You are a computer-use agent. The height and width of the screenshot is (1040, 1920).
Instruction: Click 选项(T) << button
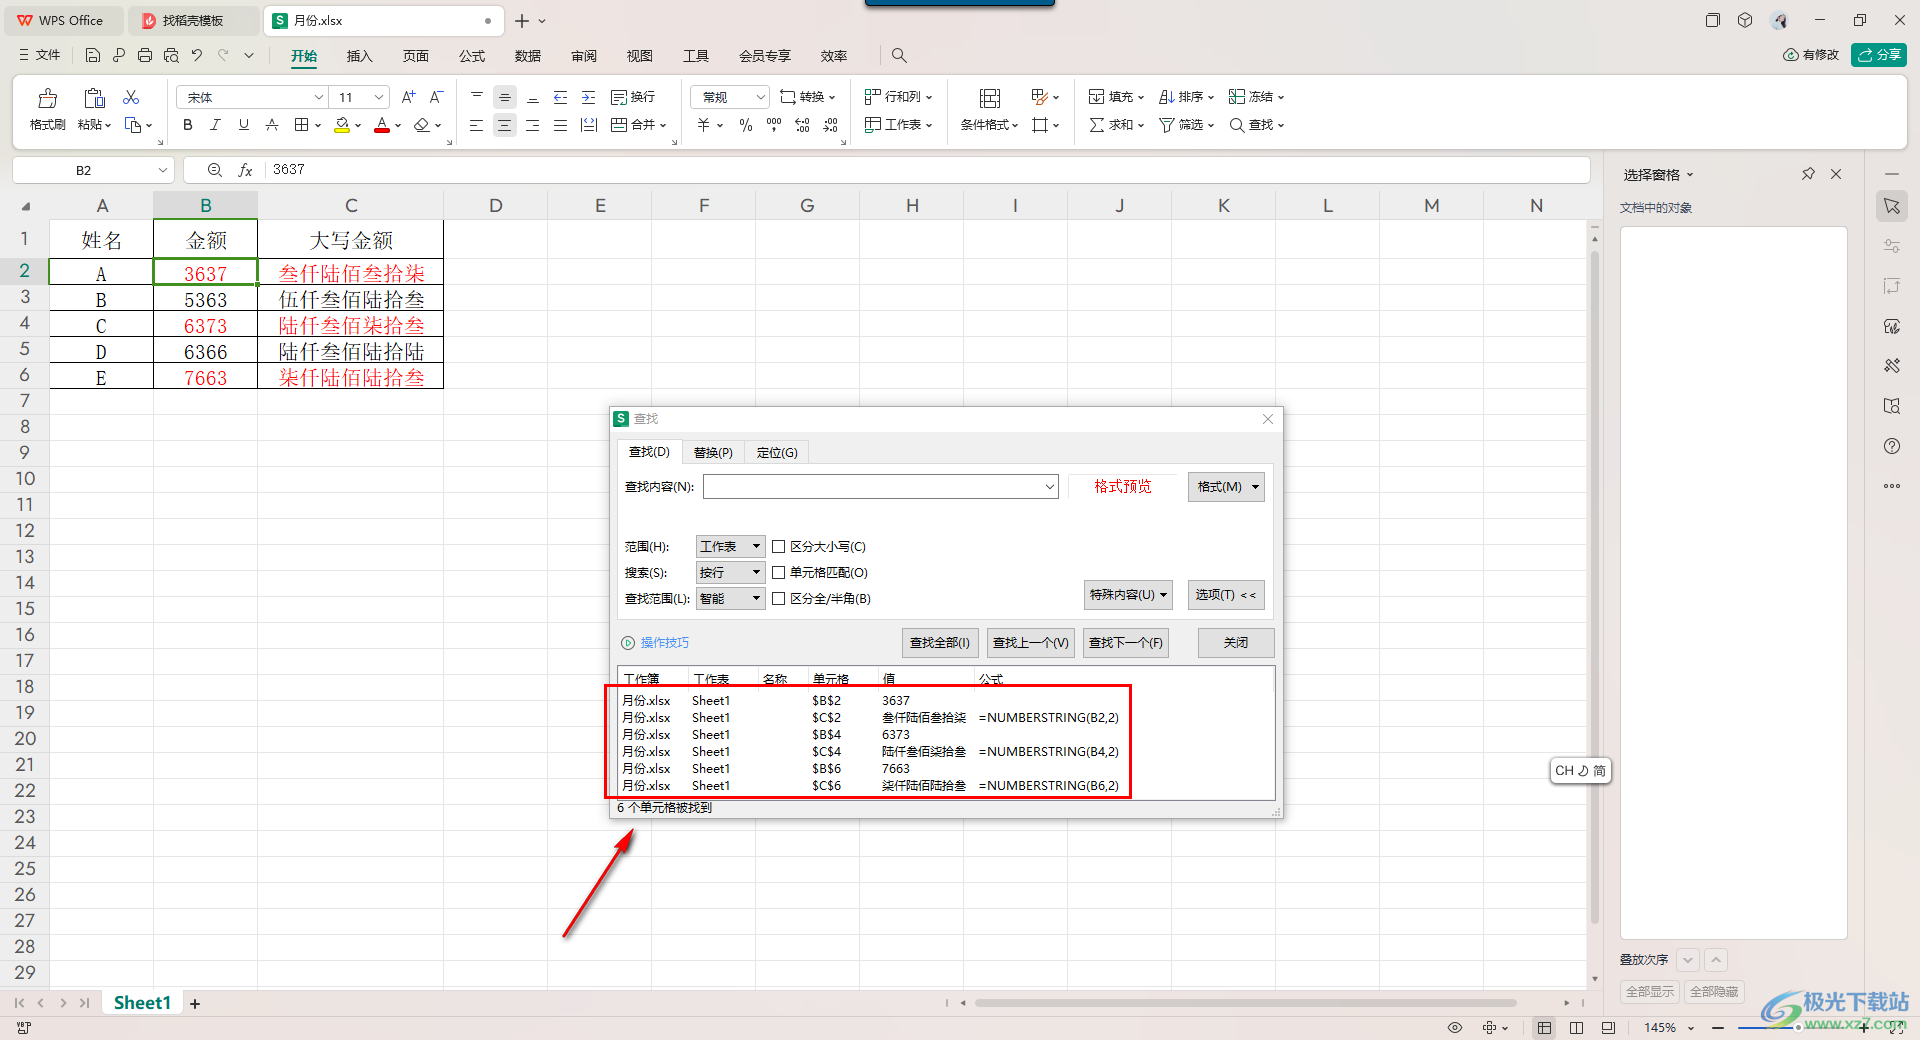point(1226,595)
